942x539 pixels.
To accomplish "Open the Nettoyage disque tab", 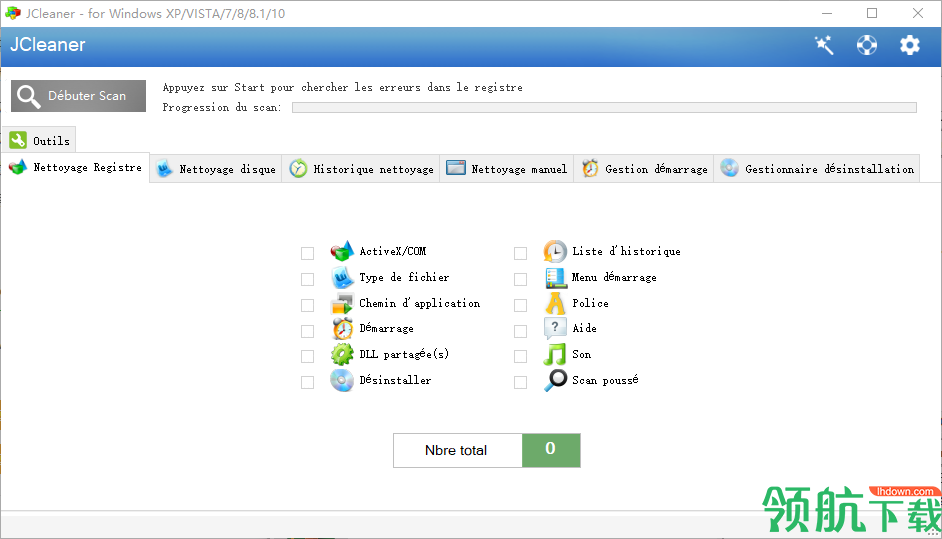I will pos(216,169).
